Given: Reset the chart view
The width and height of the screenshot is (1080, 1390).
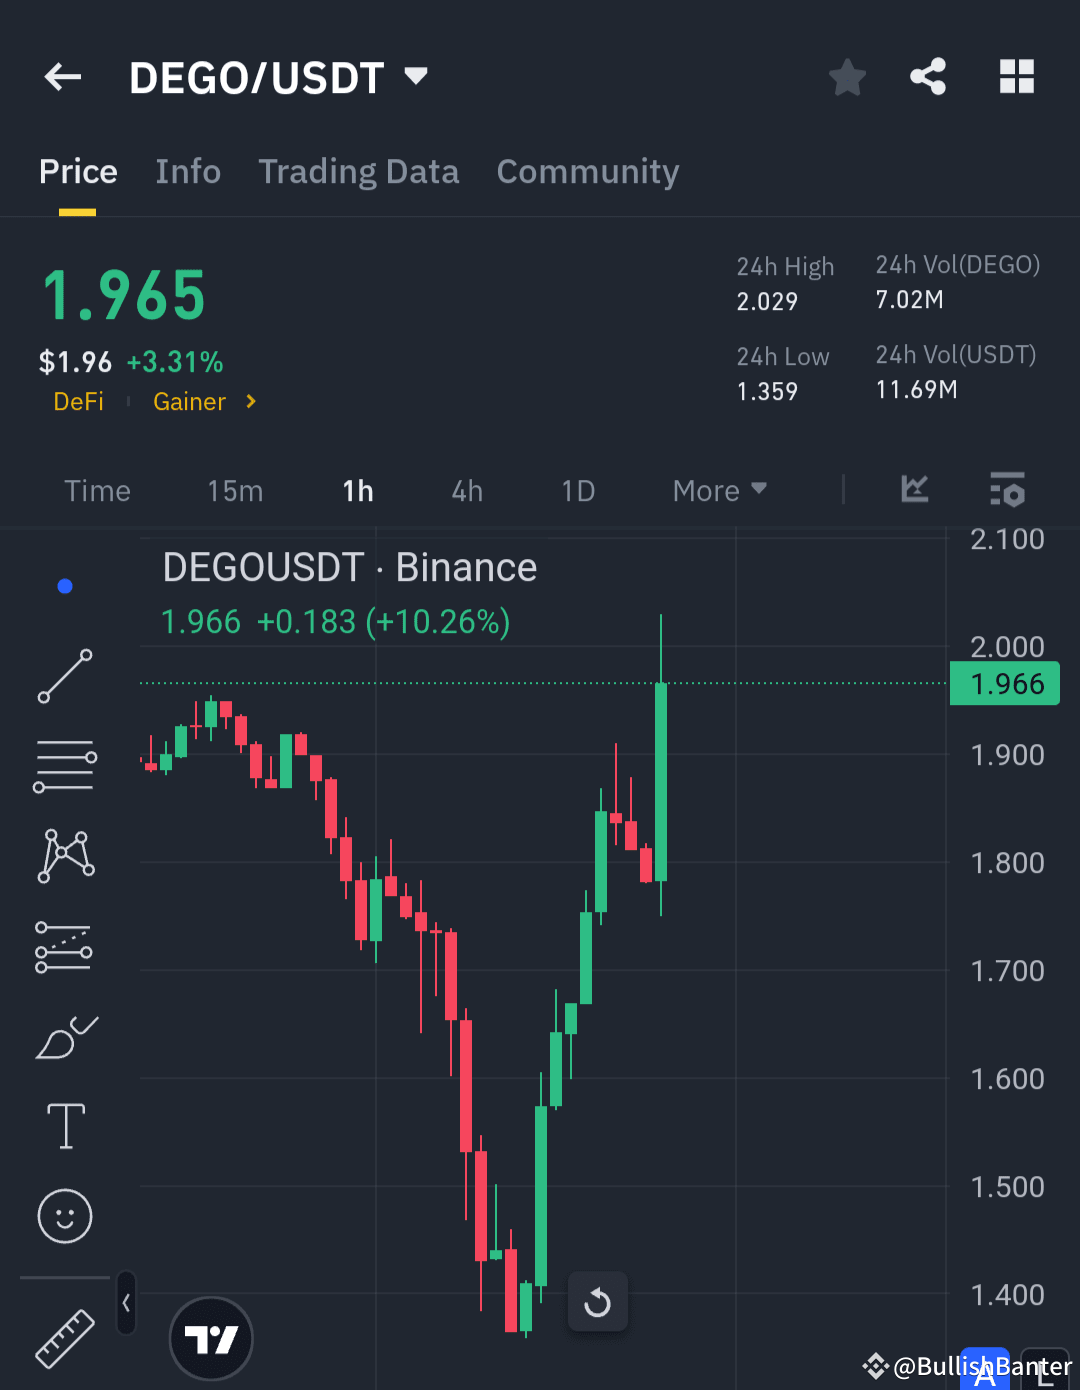Looking at the screenshot, I should [597, 1302].
